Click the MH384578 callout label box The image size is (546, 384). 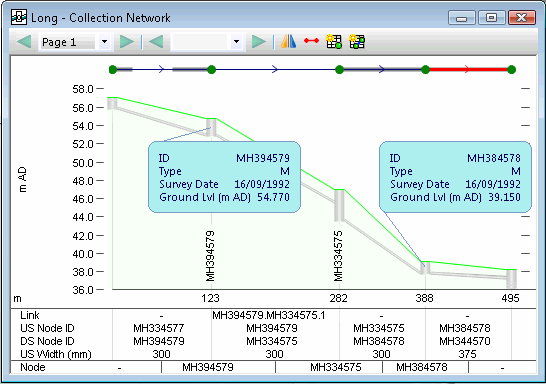coord(455,177)
